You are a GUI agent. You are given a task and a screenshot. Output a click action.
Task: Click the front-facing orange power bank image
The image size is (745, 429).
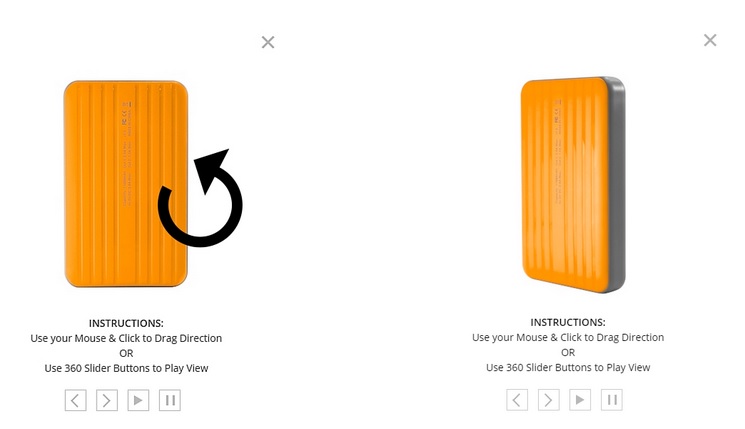pyautogui.click(x=126, y=184)
